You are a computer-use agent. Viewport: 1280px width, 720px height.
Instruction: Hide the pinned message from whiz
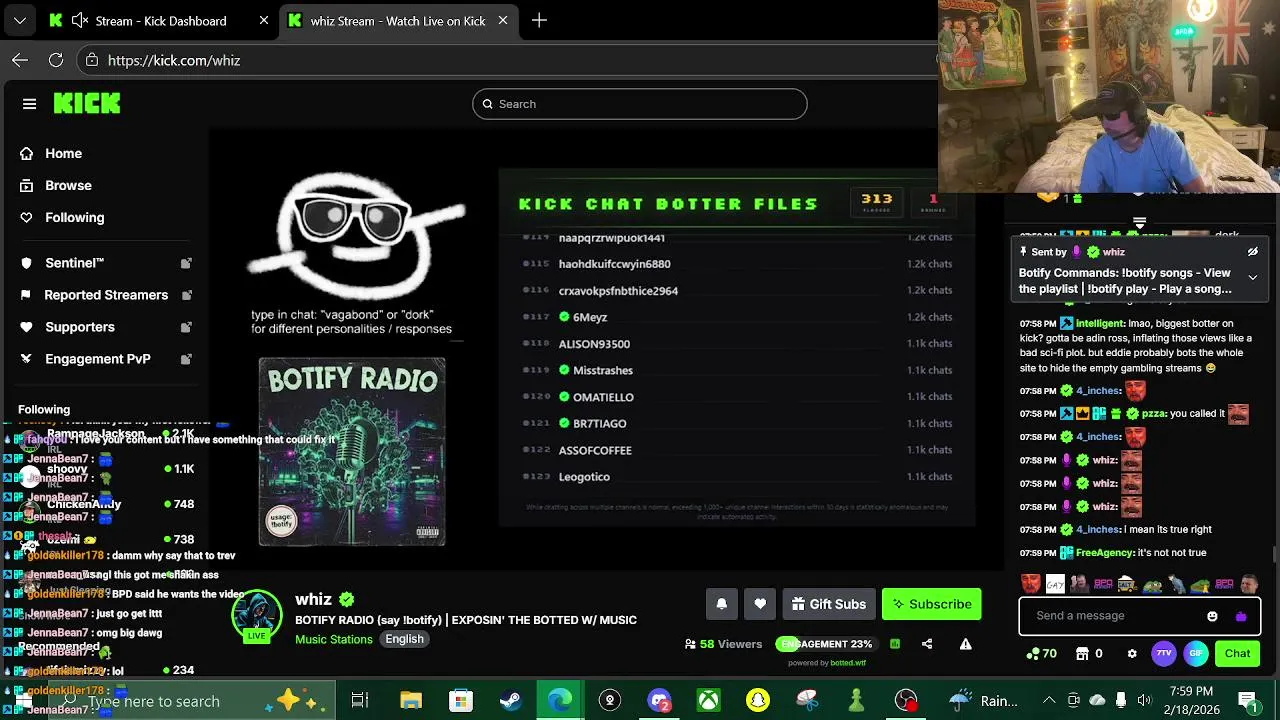pyautogui.click(x=1252, y=252)
